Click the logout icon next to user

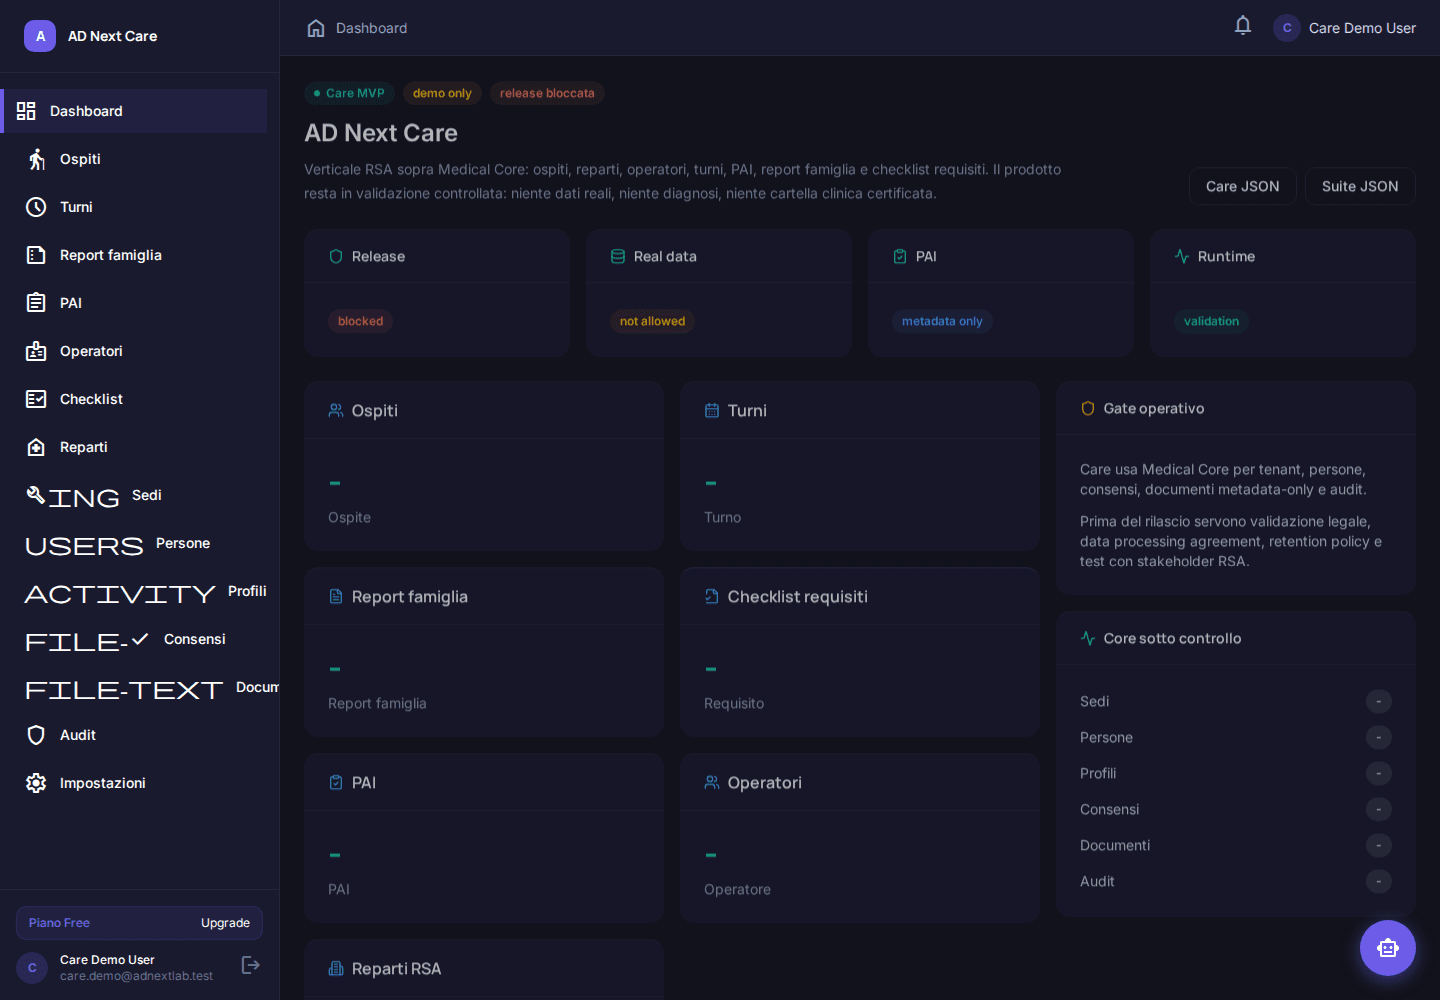pyautogui.click(x=251, y=965)
